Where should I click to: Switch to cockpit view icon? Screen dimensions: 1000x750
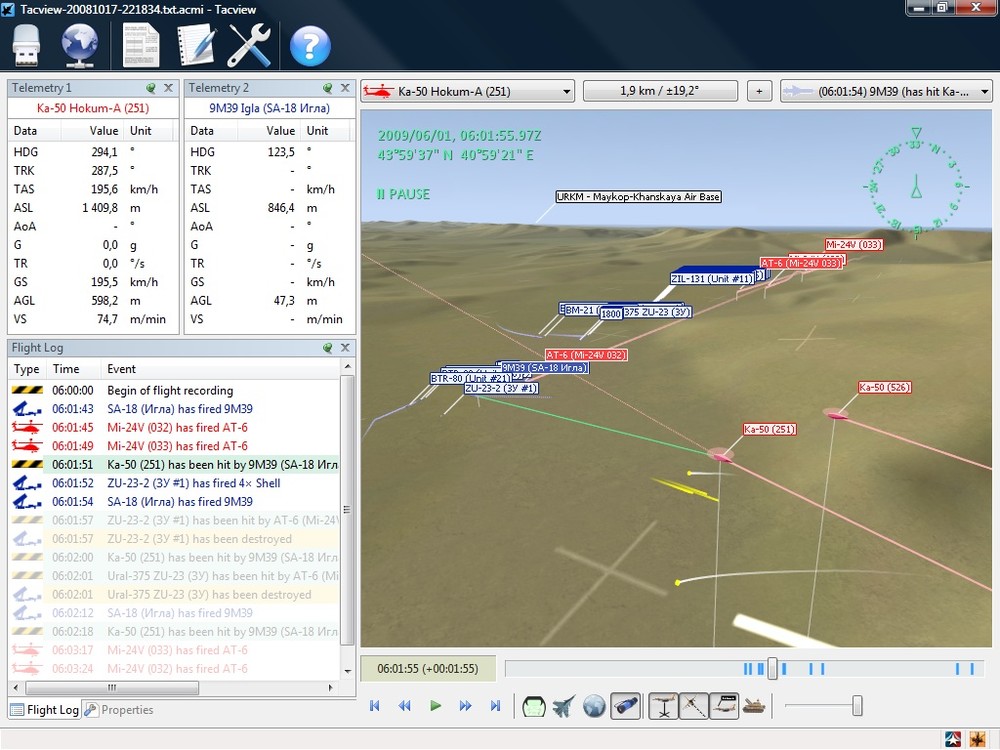coord(534,706)
